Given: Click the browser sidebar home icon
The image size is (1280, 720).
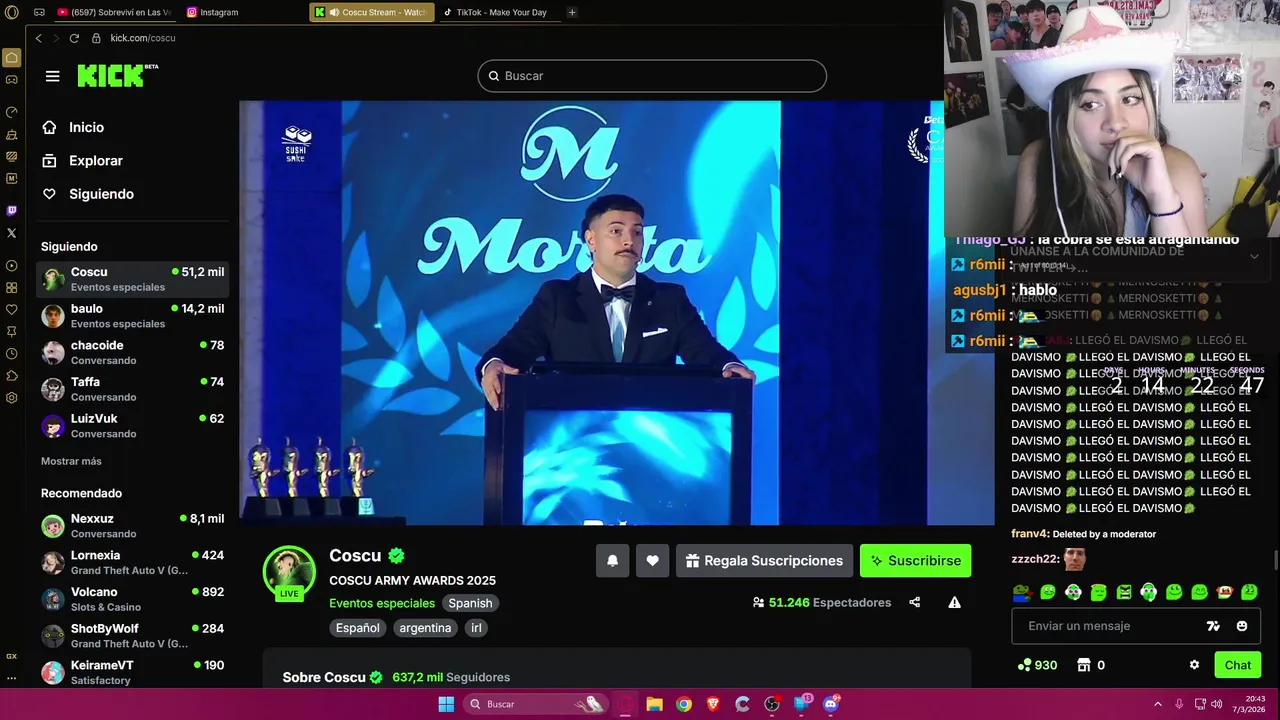Looking at the screenshot, I should [x=11, y=58].
